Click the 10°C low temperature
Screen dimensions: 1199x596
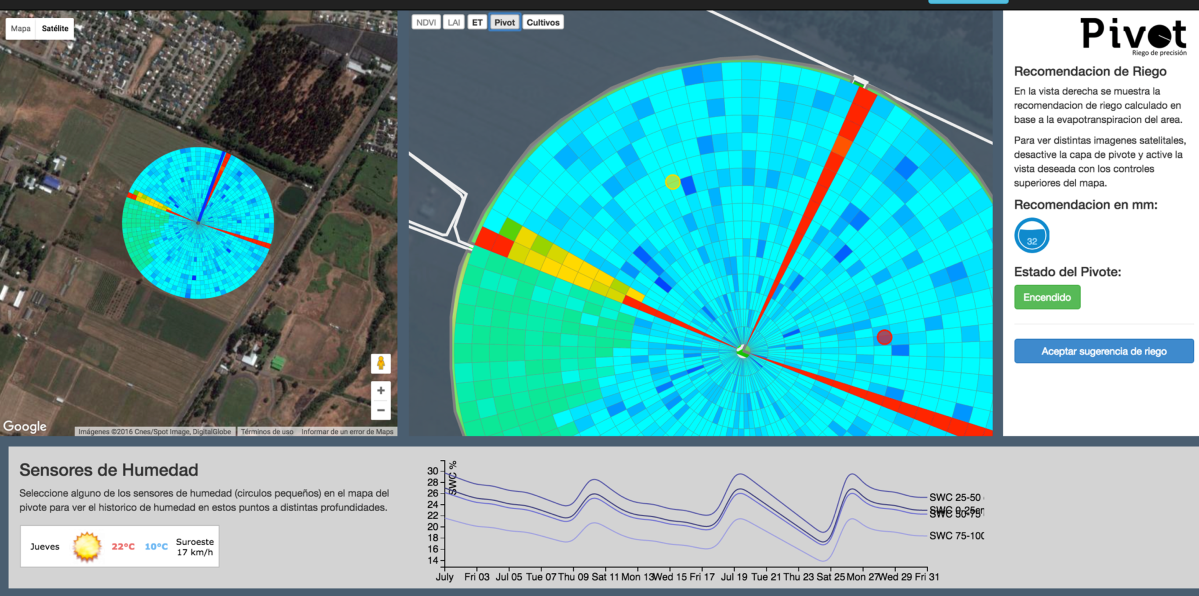pyautogui.click(x=156, y=546)
